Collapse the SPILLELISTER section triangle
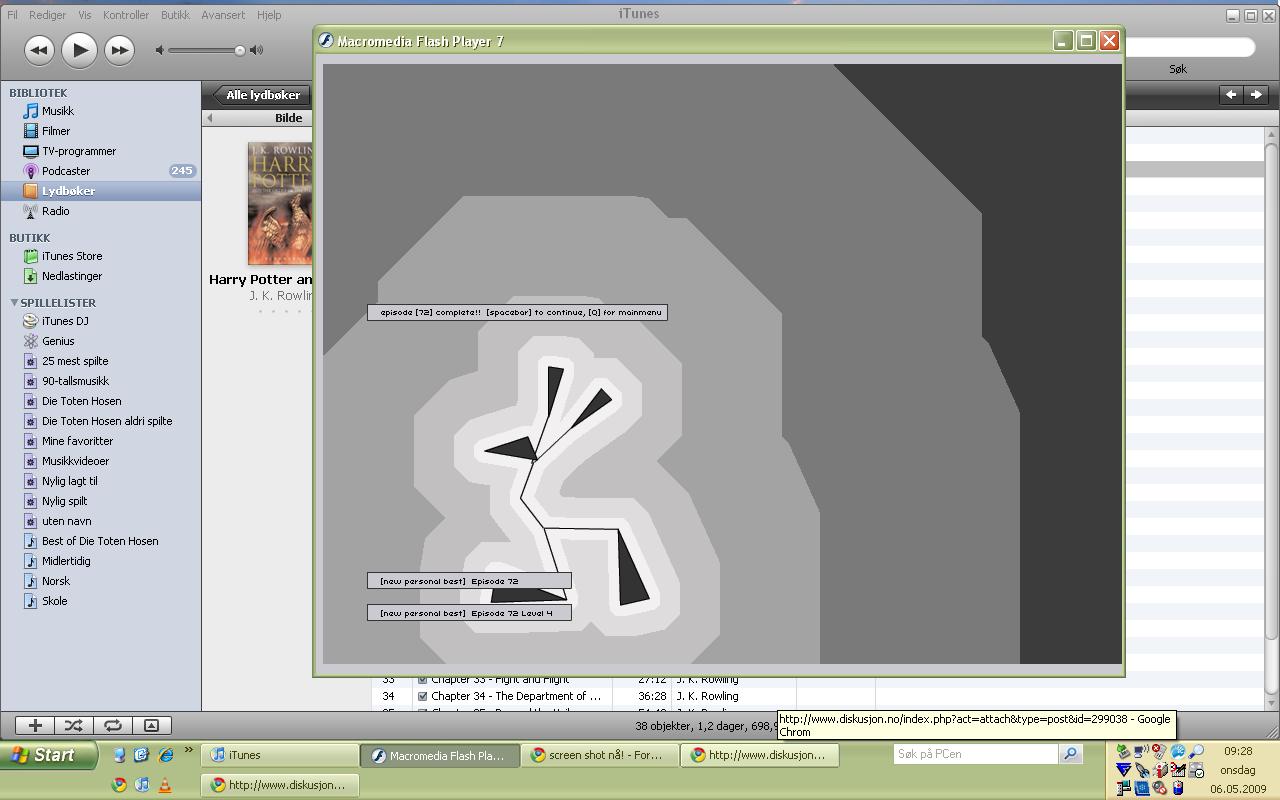The image size is (1280, 800). 14,302
